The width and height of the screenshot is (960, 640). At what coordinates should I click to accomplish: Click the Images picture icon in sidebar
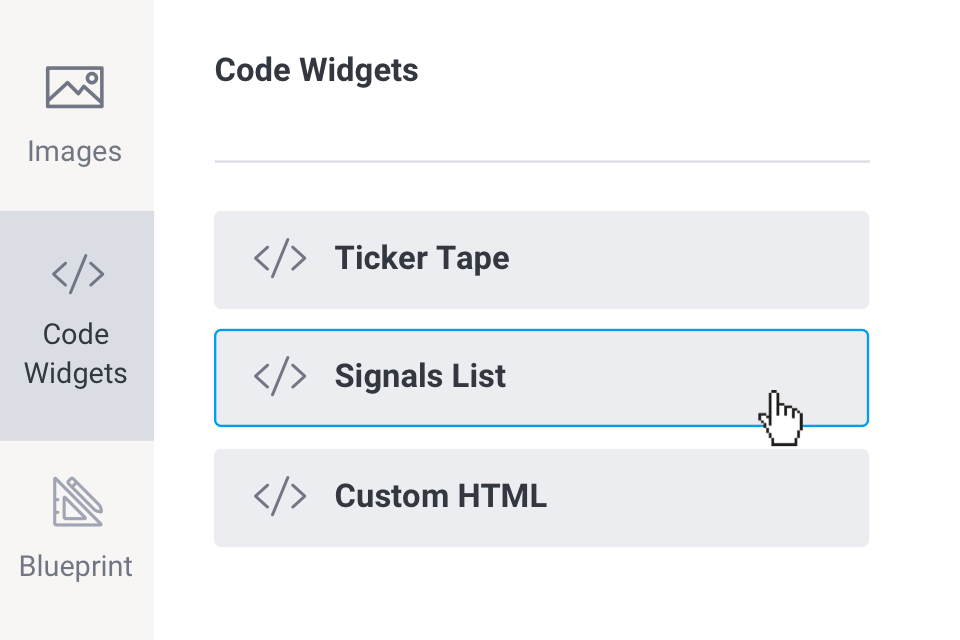tap(75, 87)
